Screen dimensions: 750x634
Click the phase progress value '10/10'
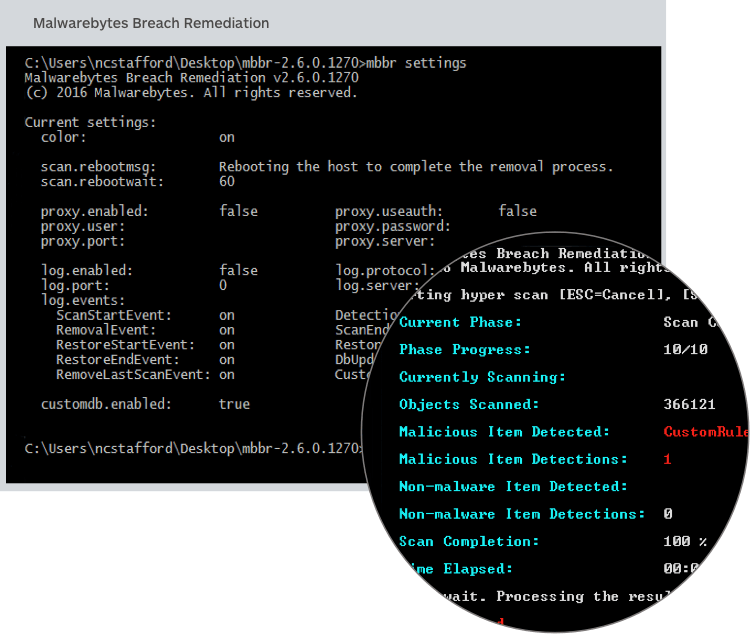tap(685, 350)
